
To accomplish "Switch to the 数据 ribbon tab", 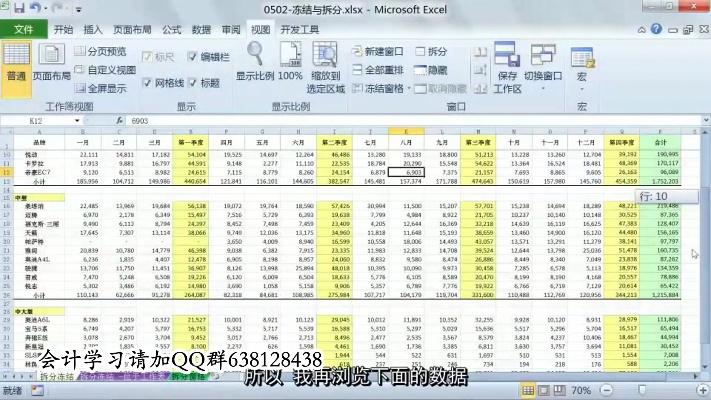I will pyautogui.click(x=201, y=29).
